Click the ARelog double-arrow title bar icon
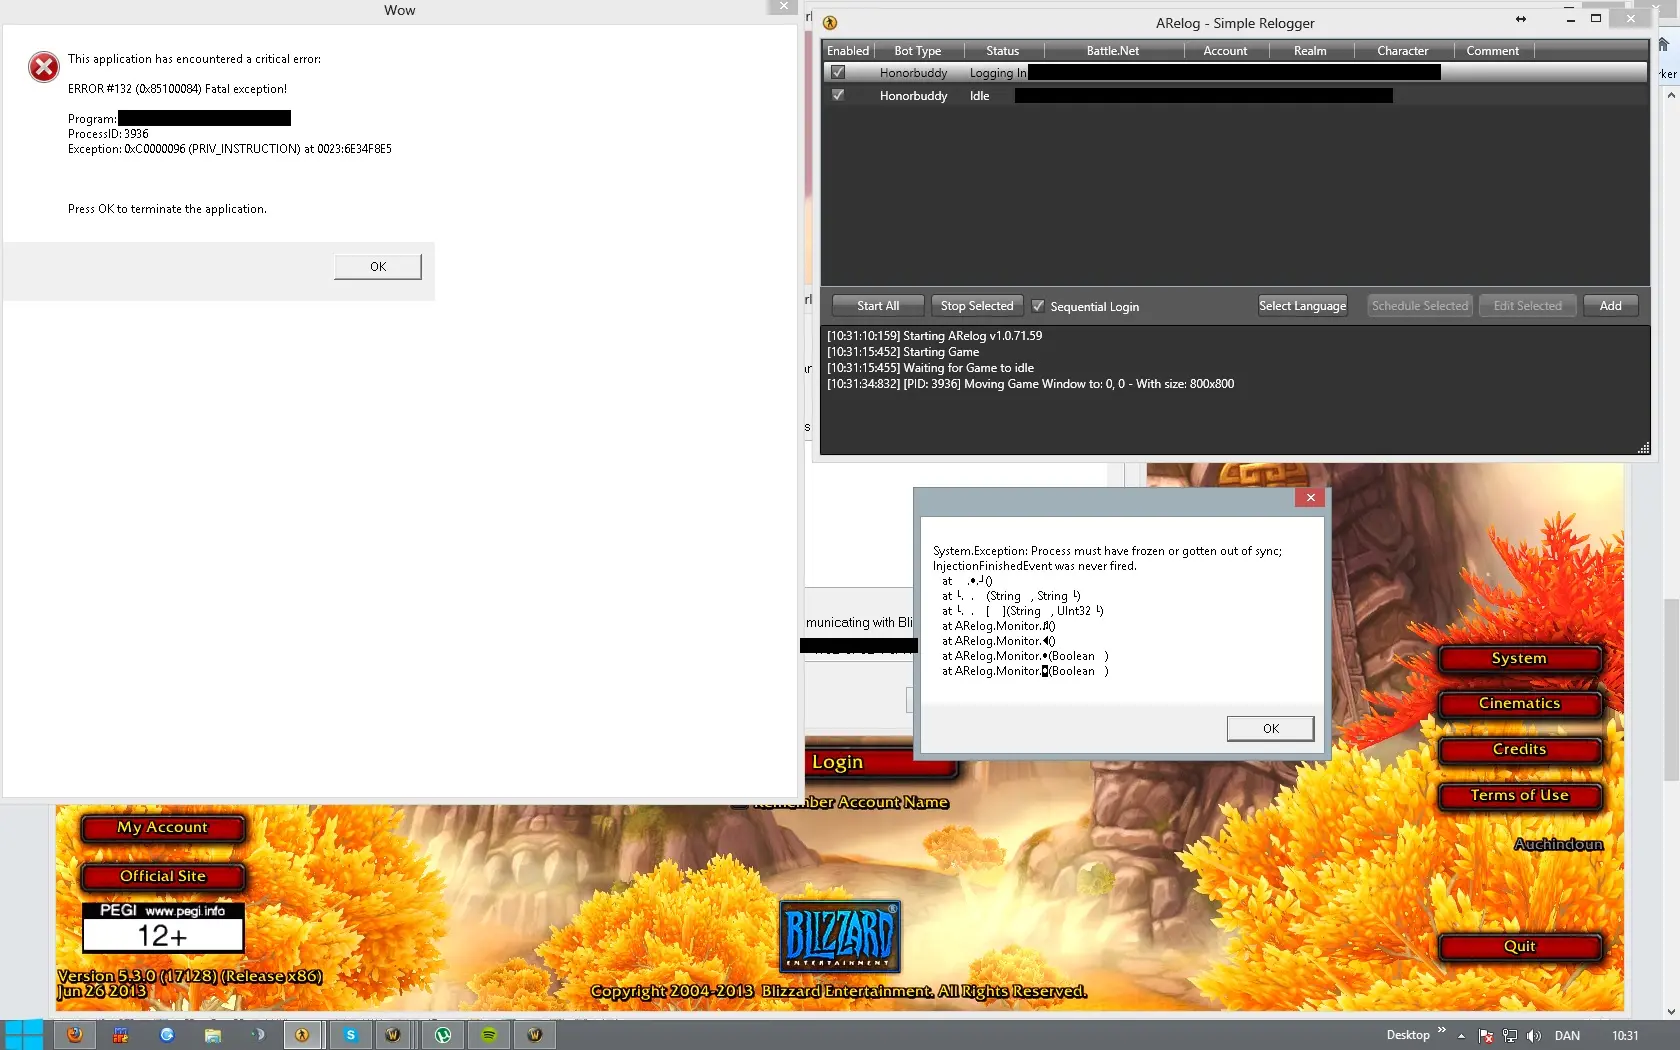The height and width of the screenshot is (1050, 1680). click(1521, 19)
